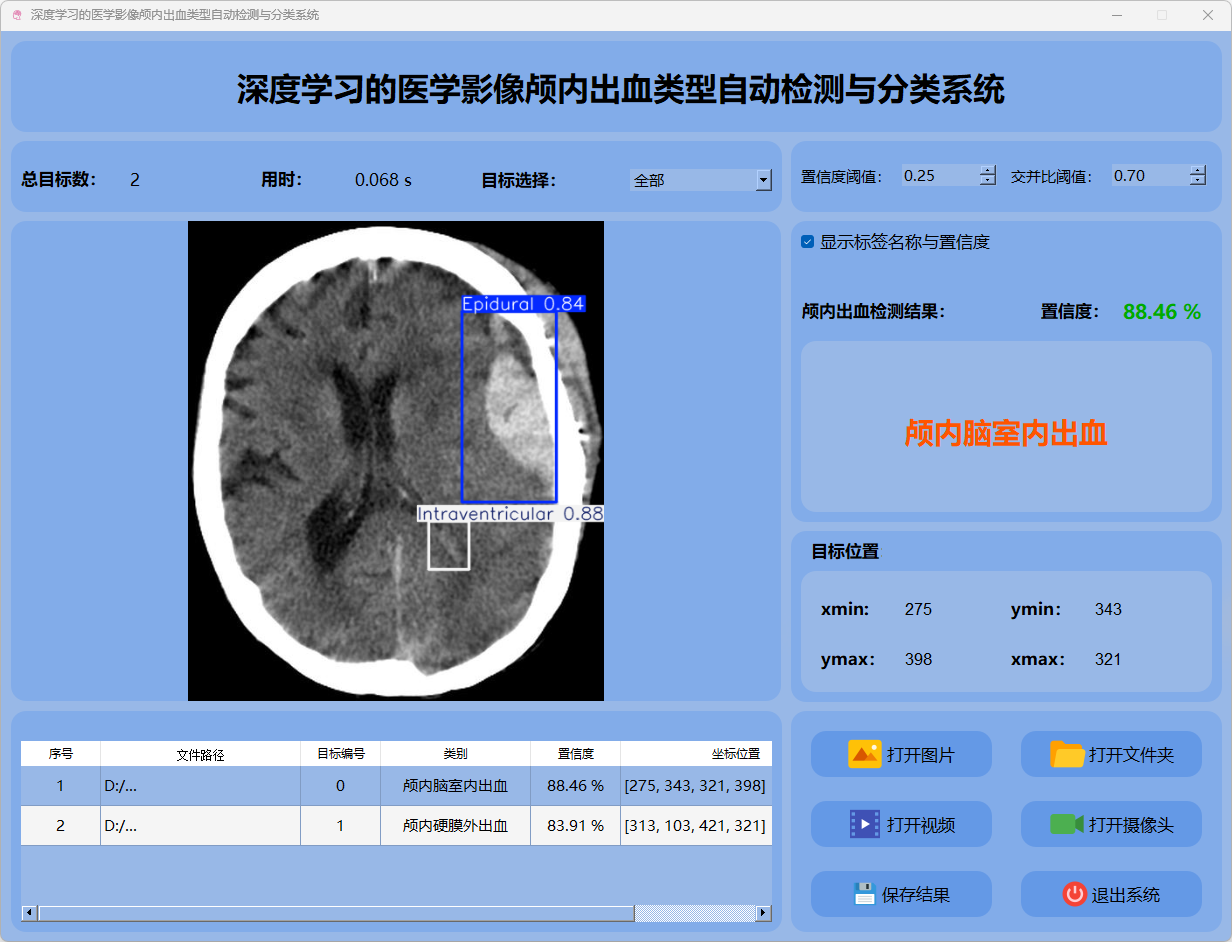Click the app icon in the title bar
1232x942 pixels.
[16, 15]
